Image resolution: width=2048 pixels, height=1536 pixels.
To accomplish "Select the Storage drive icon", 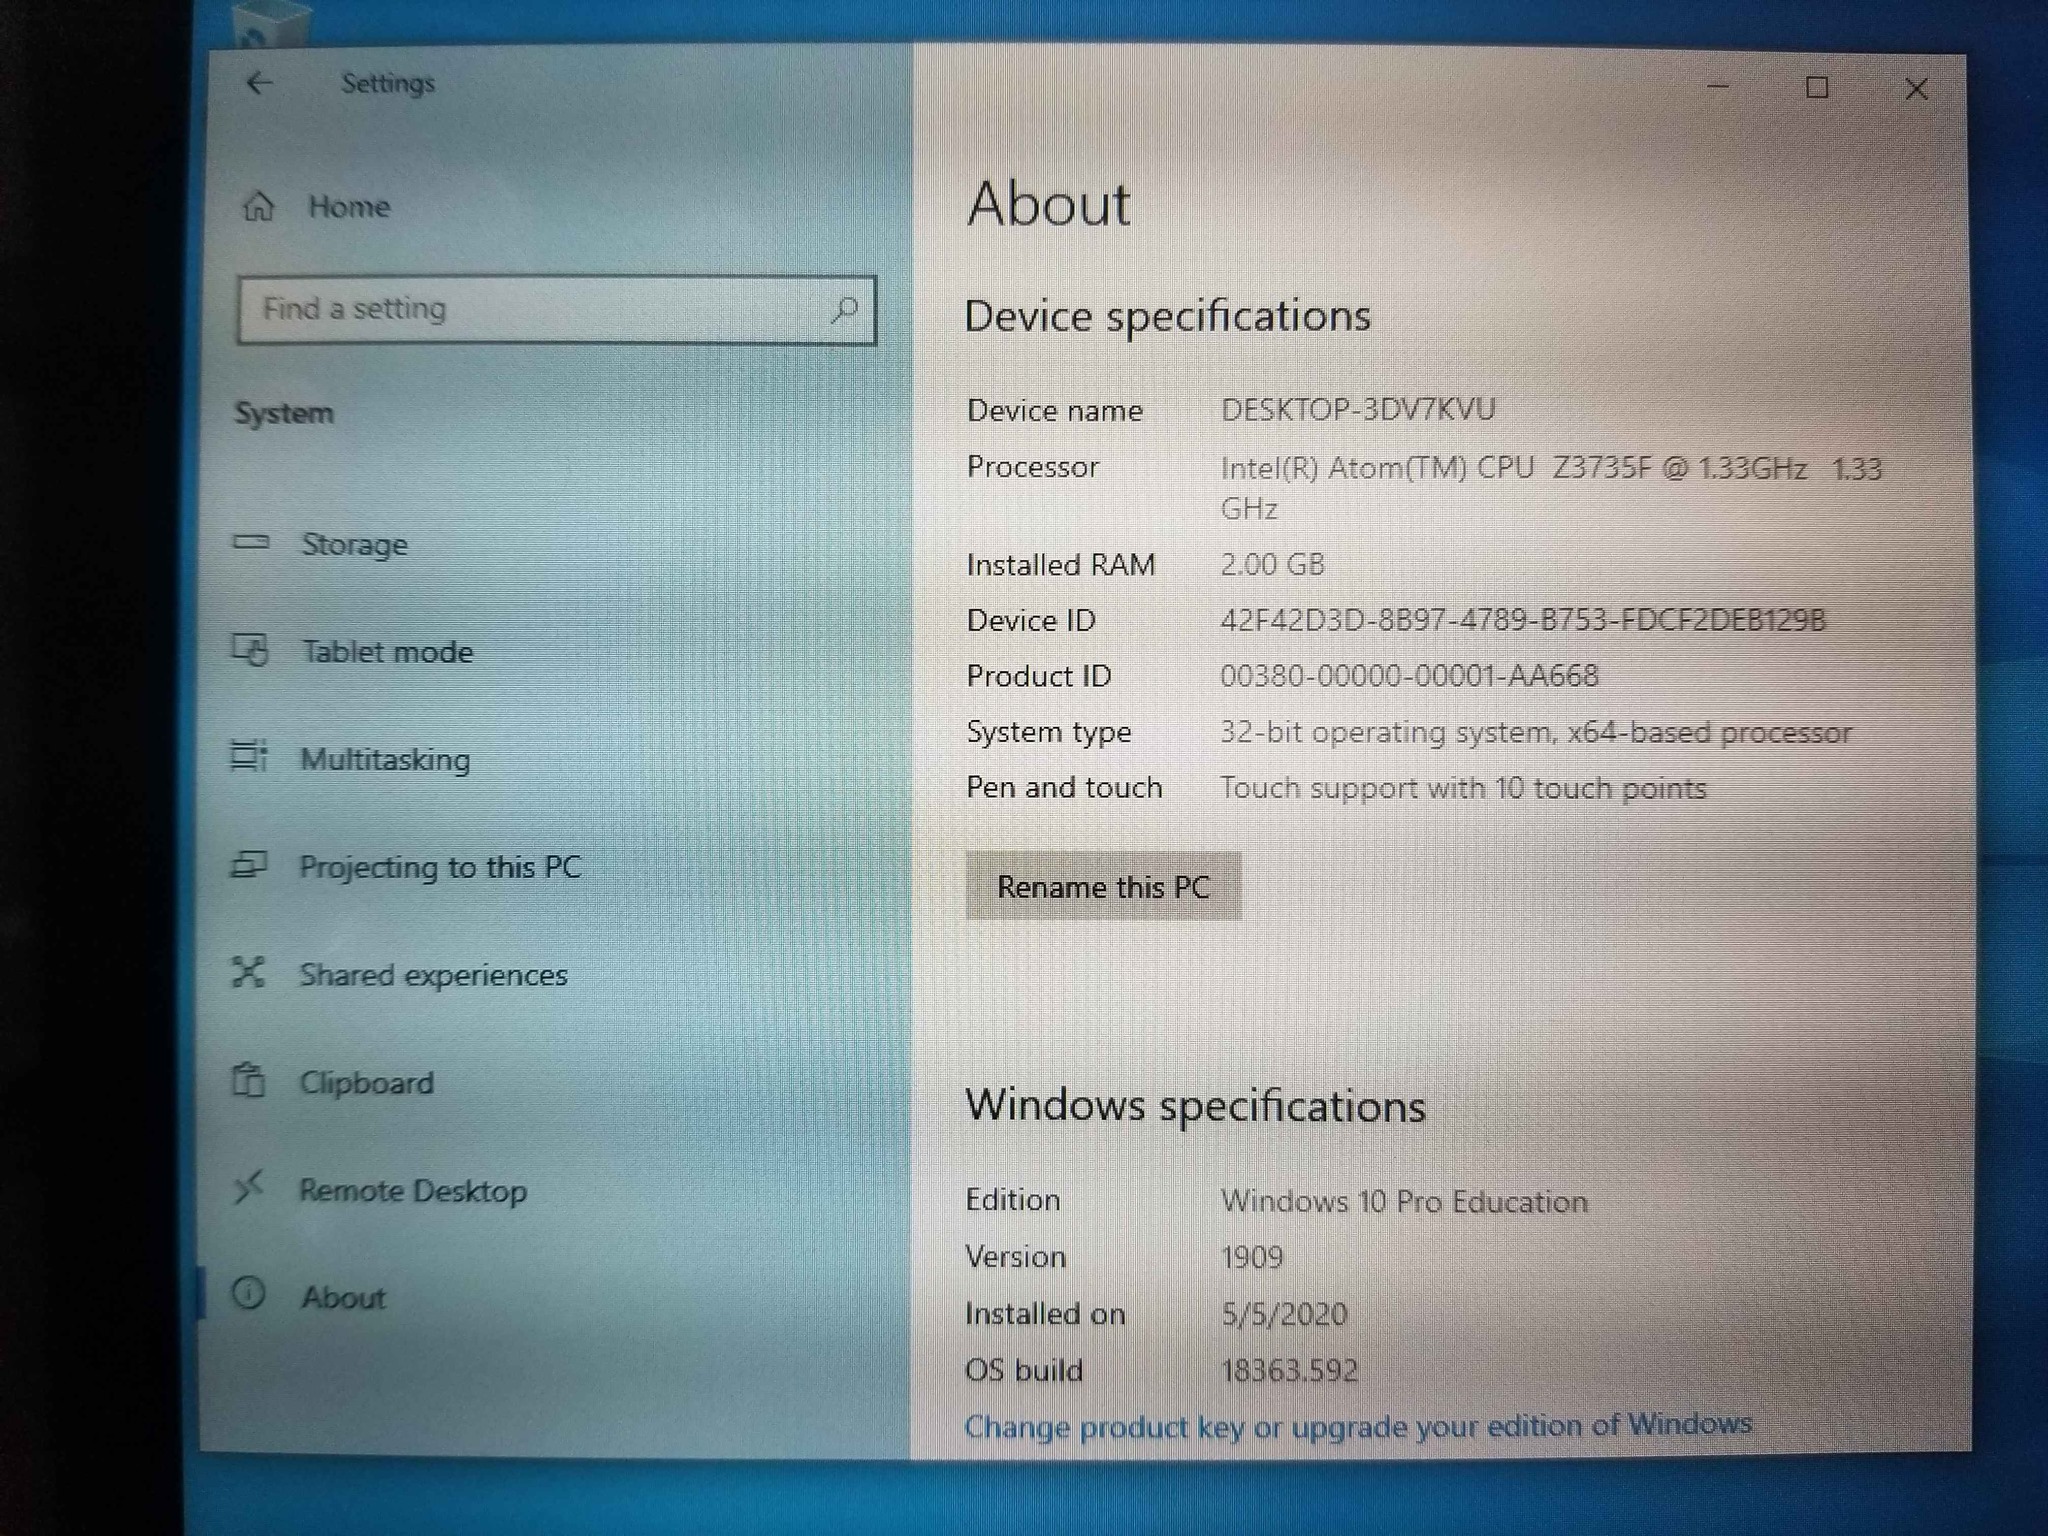I will [251, 542].
